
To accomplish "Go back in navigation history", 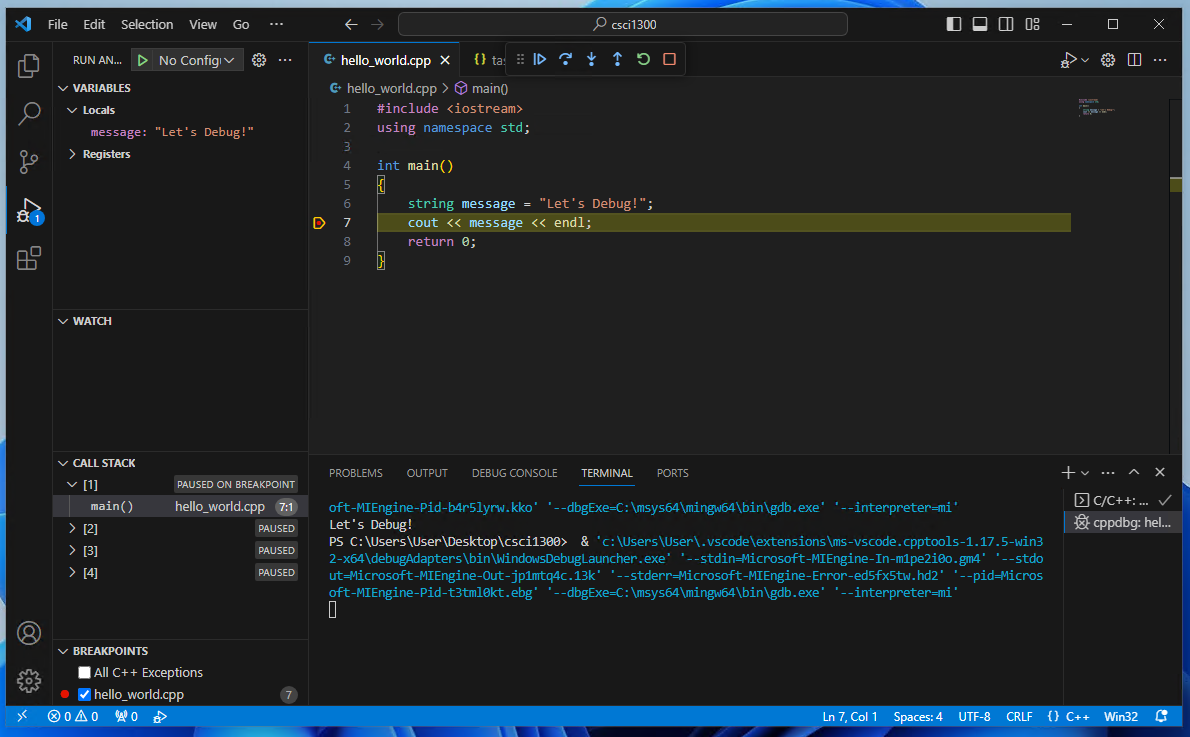I will pos(351,24).
